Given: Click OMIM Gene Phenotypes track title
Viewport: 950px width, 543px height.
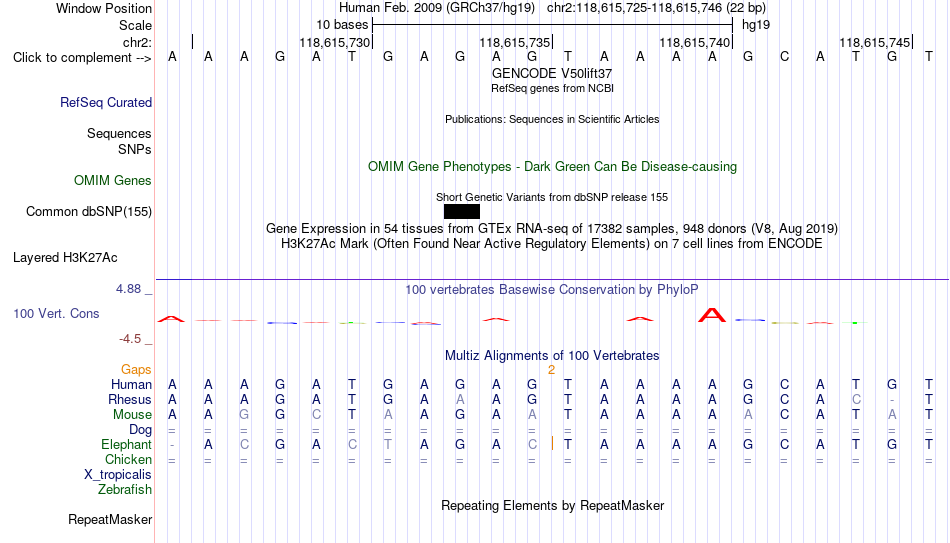Looking at the screenshot, I should click(552, 167).
